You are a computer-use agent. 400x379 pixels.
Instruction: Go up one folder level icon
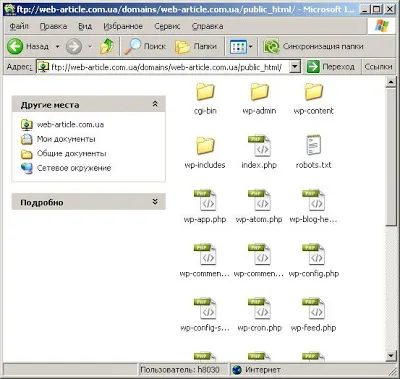click(107, 46)
